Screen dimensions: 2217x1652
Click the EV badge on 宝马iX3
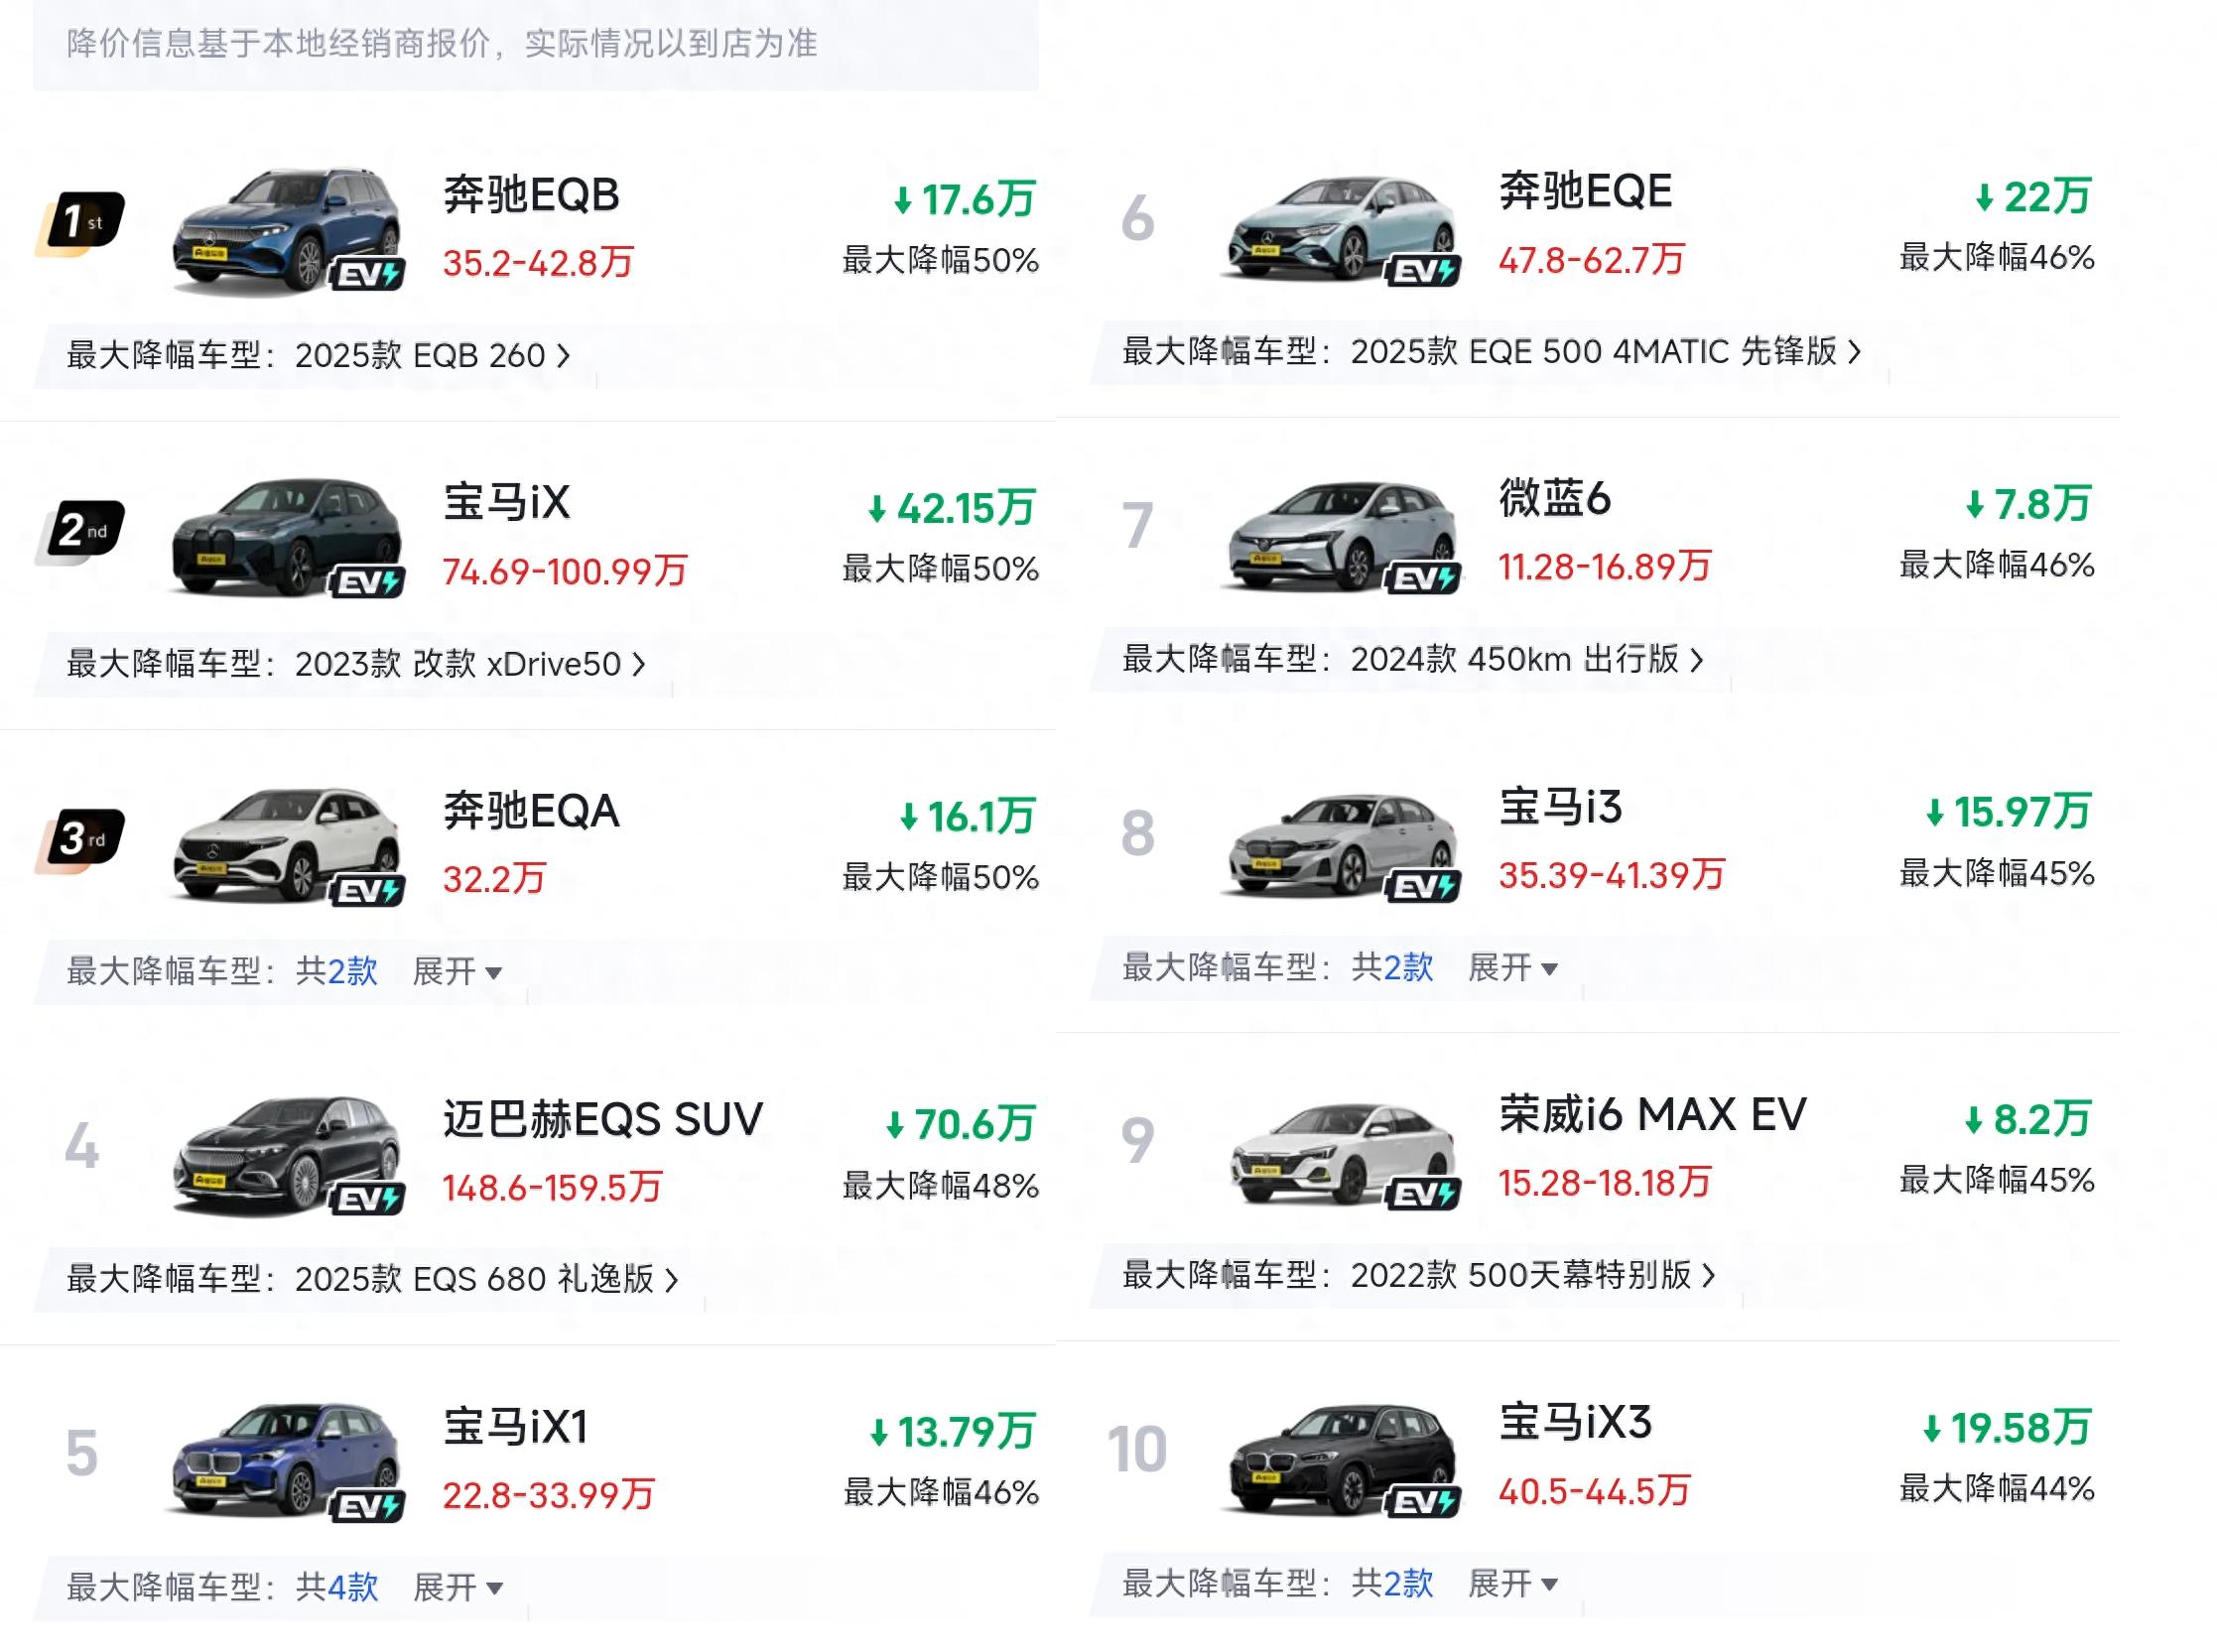pyautogui.click(x=1423, y=1502)
